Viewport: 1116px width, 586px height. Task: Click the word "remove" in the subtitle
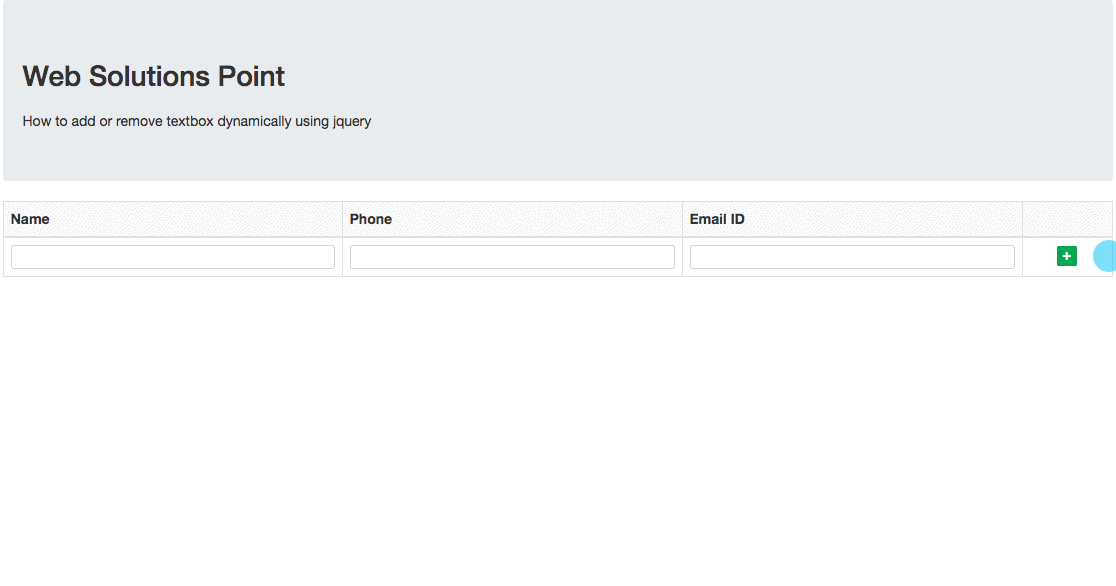pos(139,122)
